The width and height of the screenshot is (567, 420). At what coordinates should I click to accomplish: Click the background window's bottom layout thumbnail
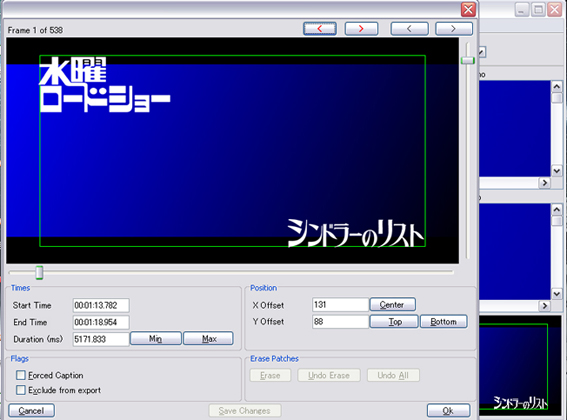pos(520,365)
